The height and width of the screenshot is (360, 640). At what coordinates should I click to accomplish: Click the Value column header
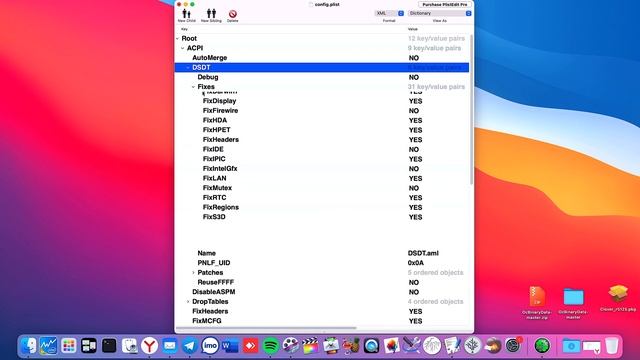413,29
